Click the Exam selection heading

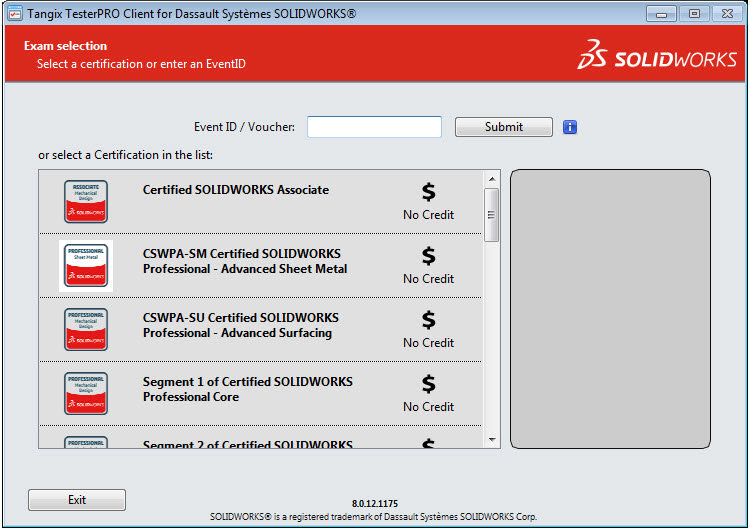pyautogui.click(x=66, y=46)
